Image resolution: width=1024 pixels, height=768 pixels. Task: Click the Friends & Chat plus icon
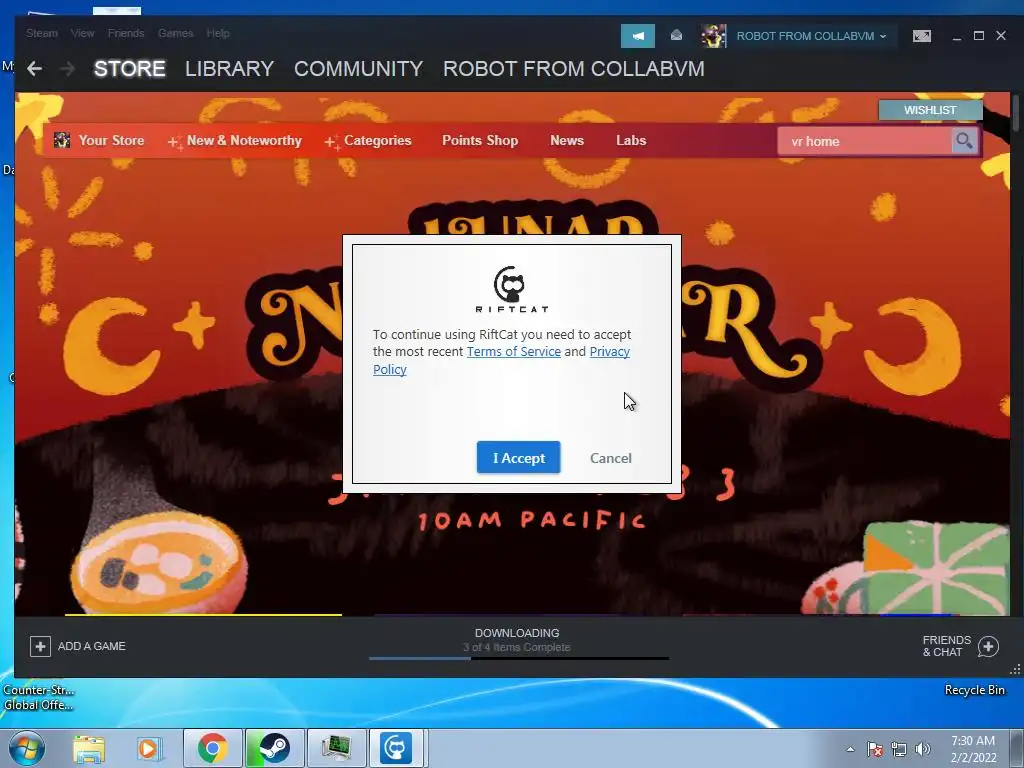pyautogui.click(x=988, y=647)
